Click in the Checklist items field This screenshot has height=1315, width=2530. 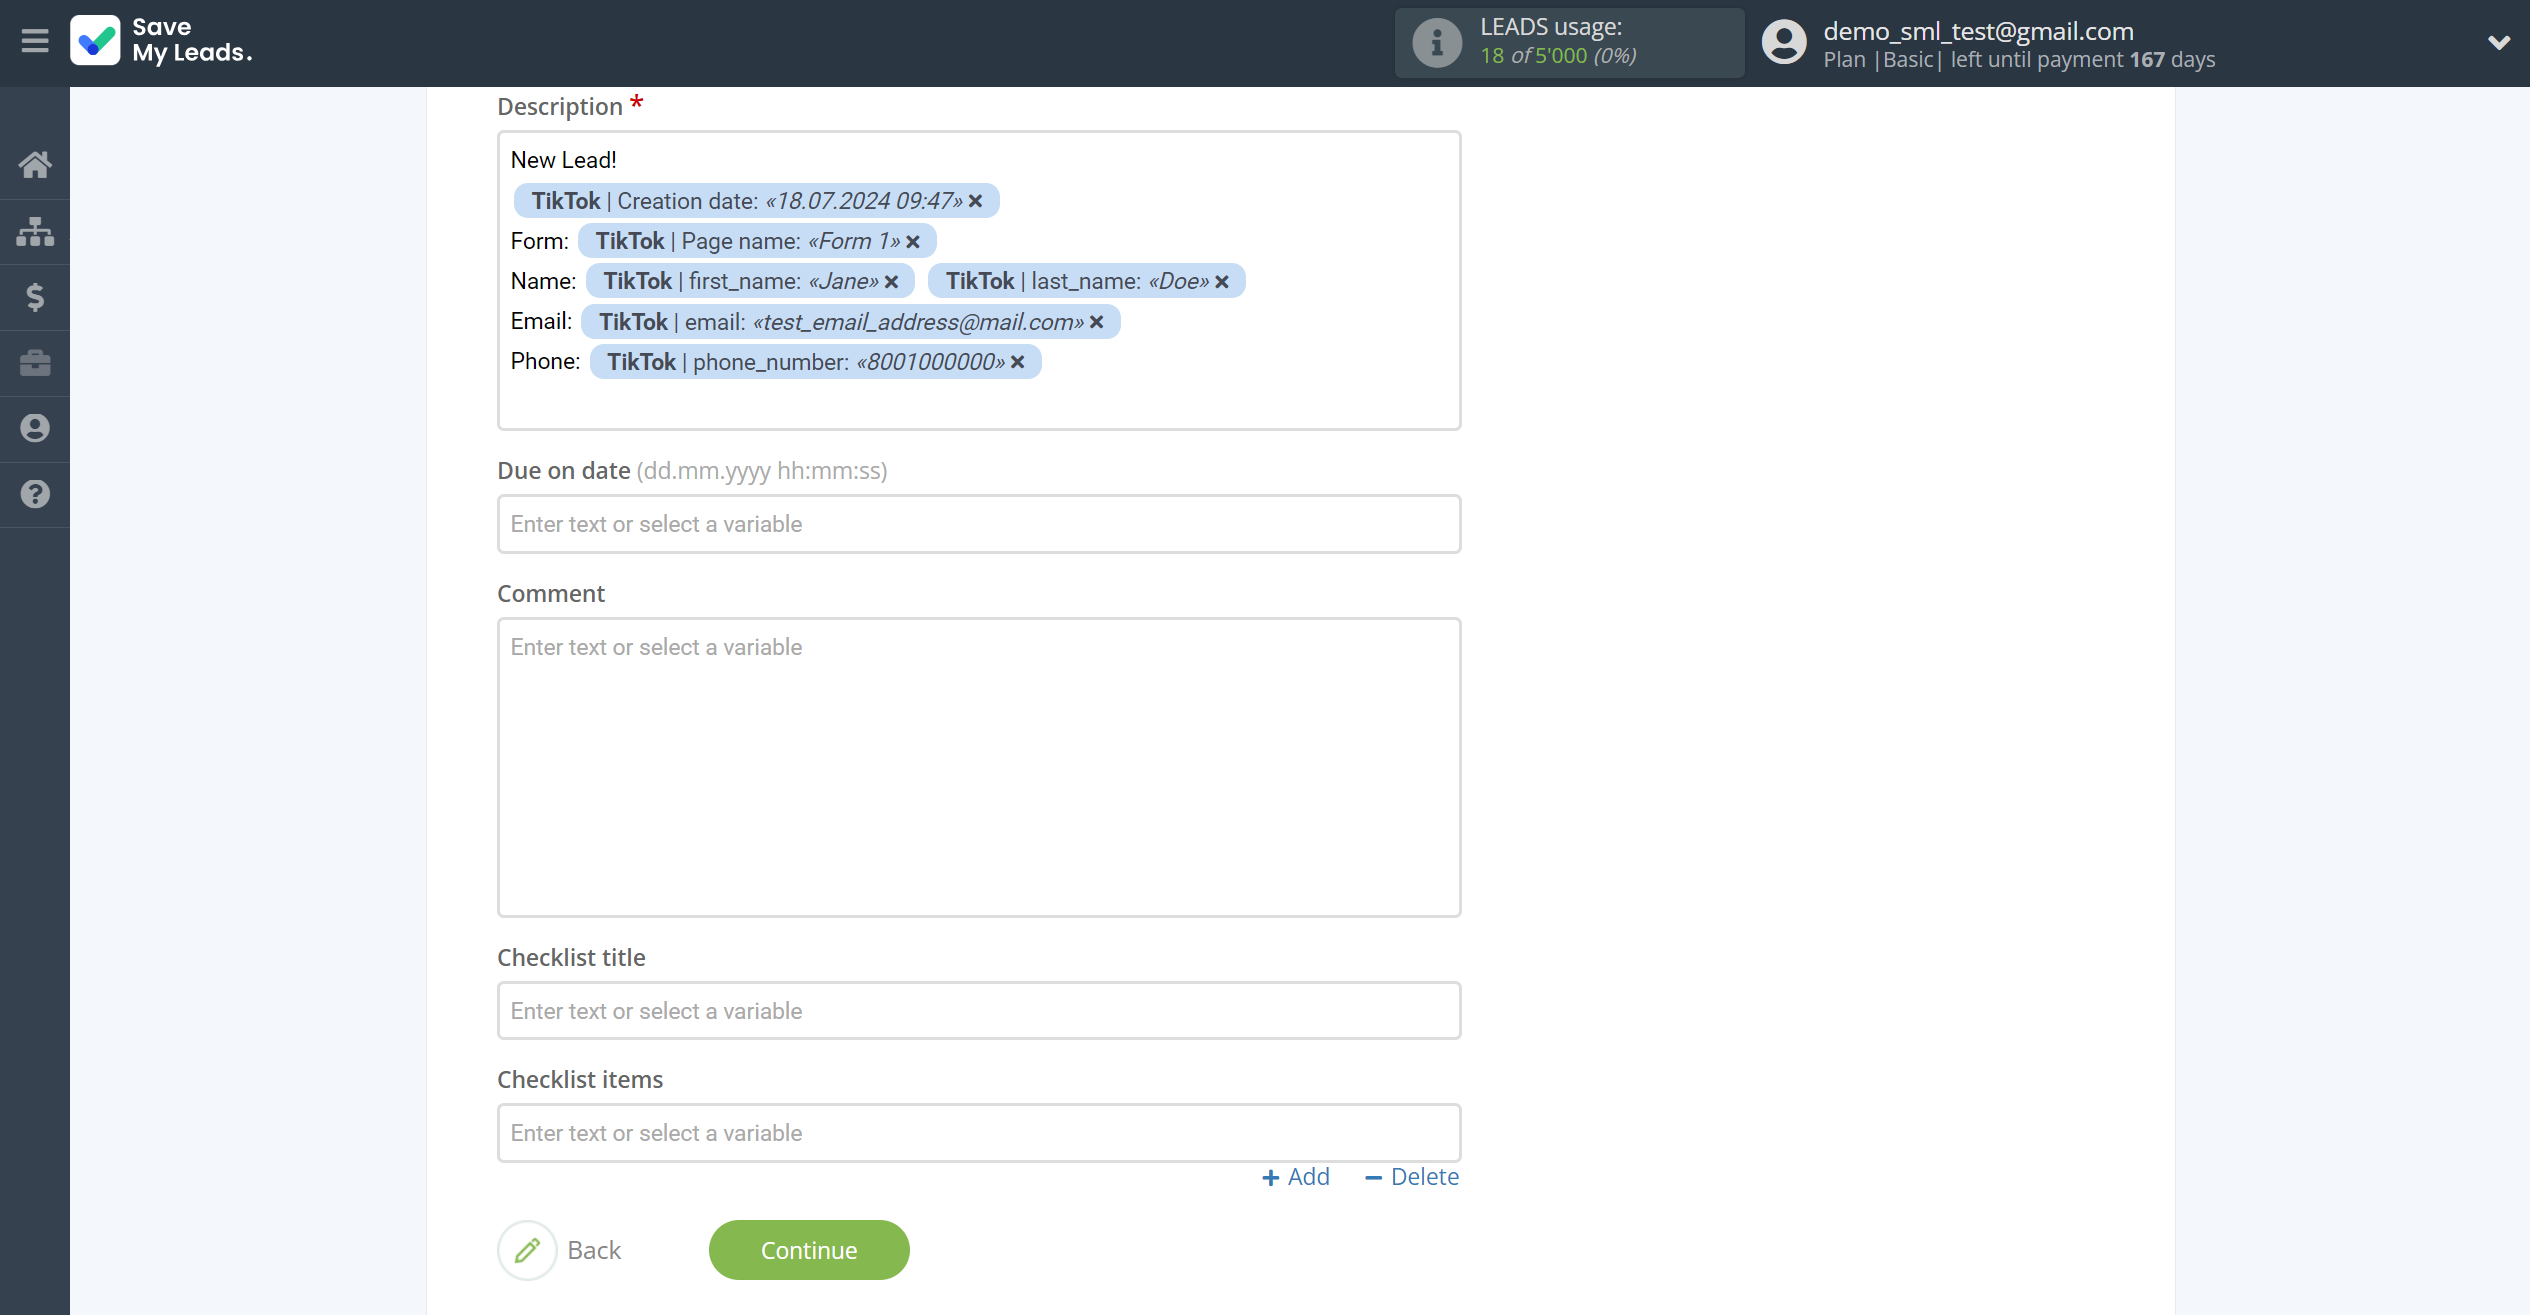point(979,1133)
